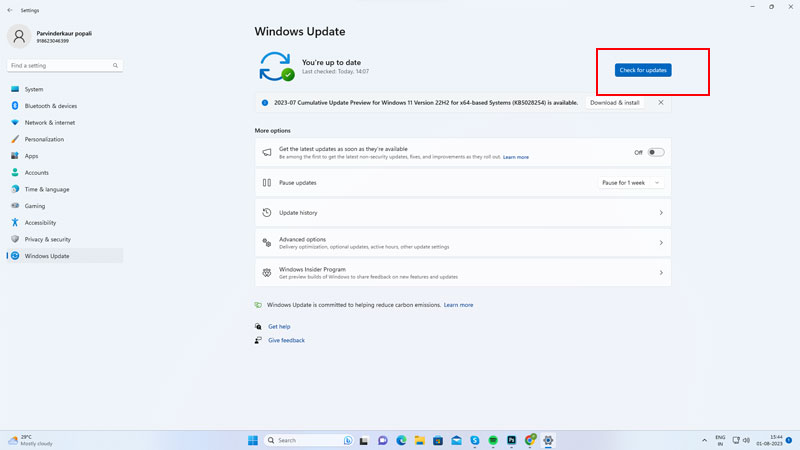Click the taskbar Search box
Viewport: 800px width, 450px height.
coord(309,440)
